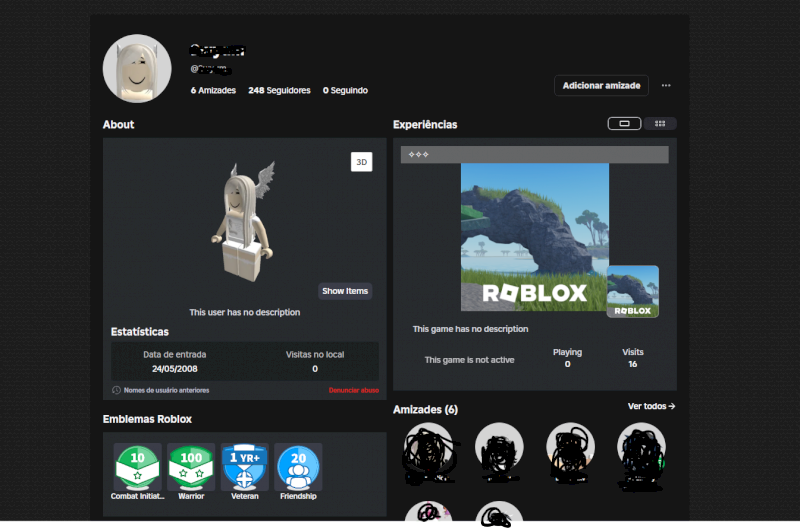Click the Estatísticas heading
Screen dimensions: 800x529
click(x=139, y=332)
